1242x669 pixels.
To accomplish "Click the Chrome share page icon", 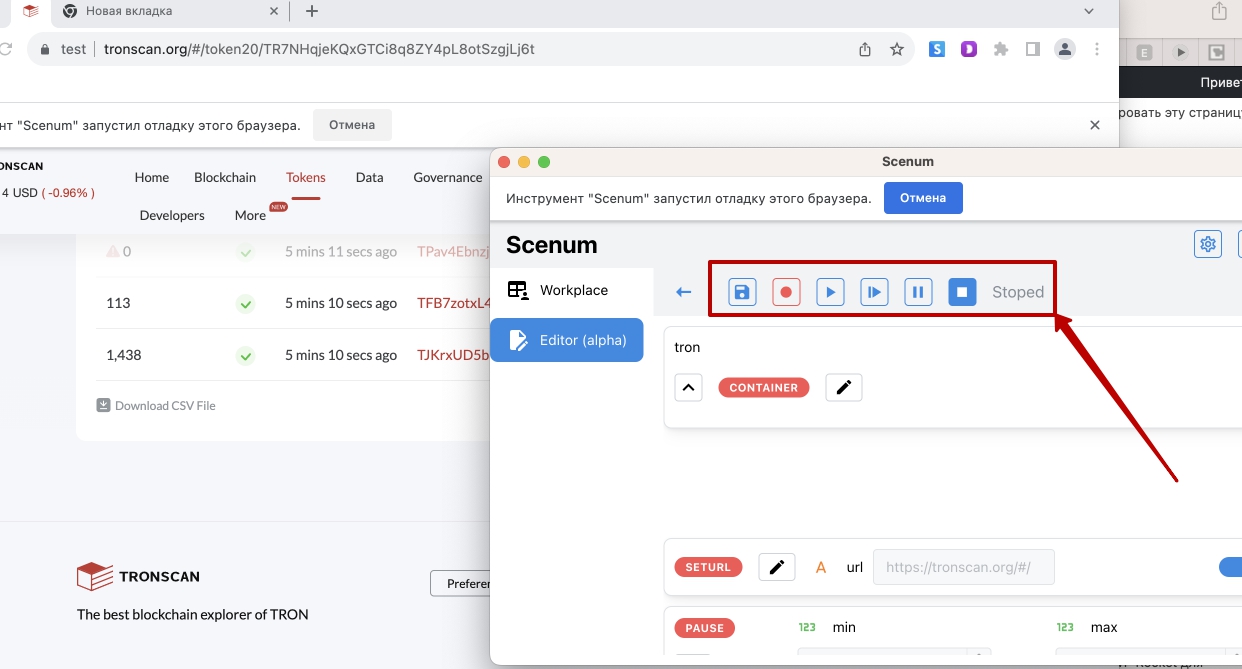I will 865,49.
